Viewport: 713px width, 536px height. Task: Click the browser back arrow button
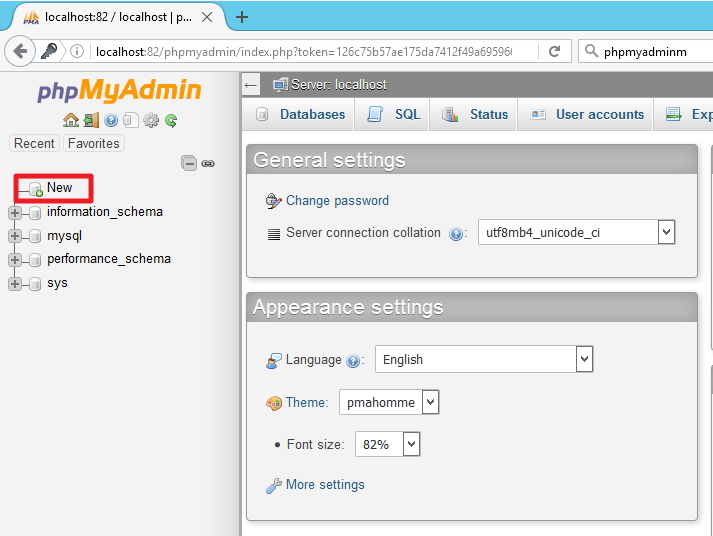pyautogui.click(x=20, y=51)
